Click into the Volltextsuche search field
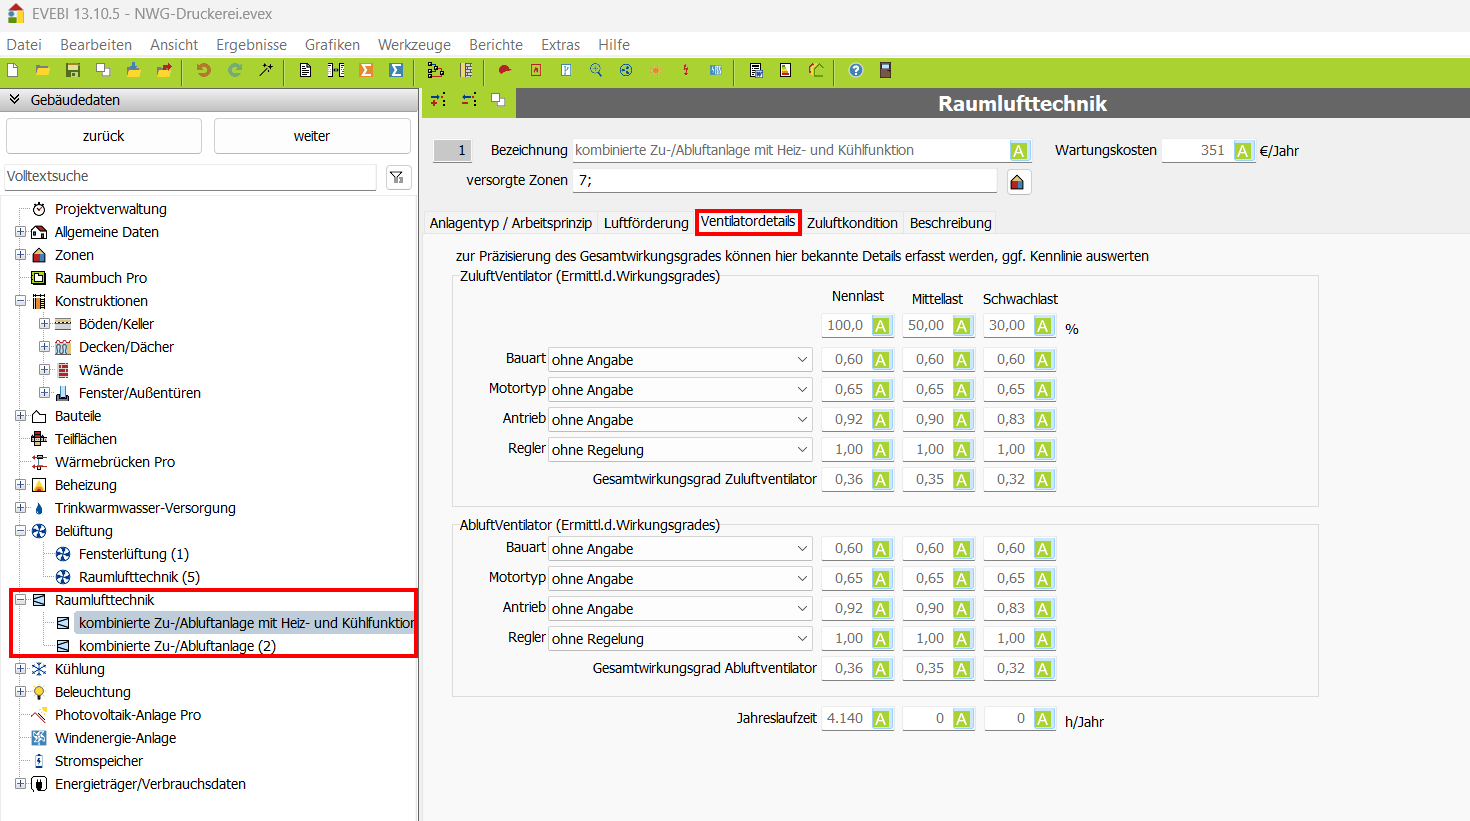Image resolution: width=1470 pixels, height=821 pixels. tap(190, 177)
